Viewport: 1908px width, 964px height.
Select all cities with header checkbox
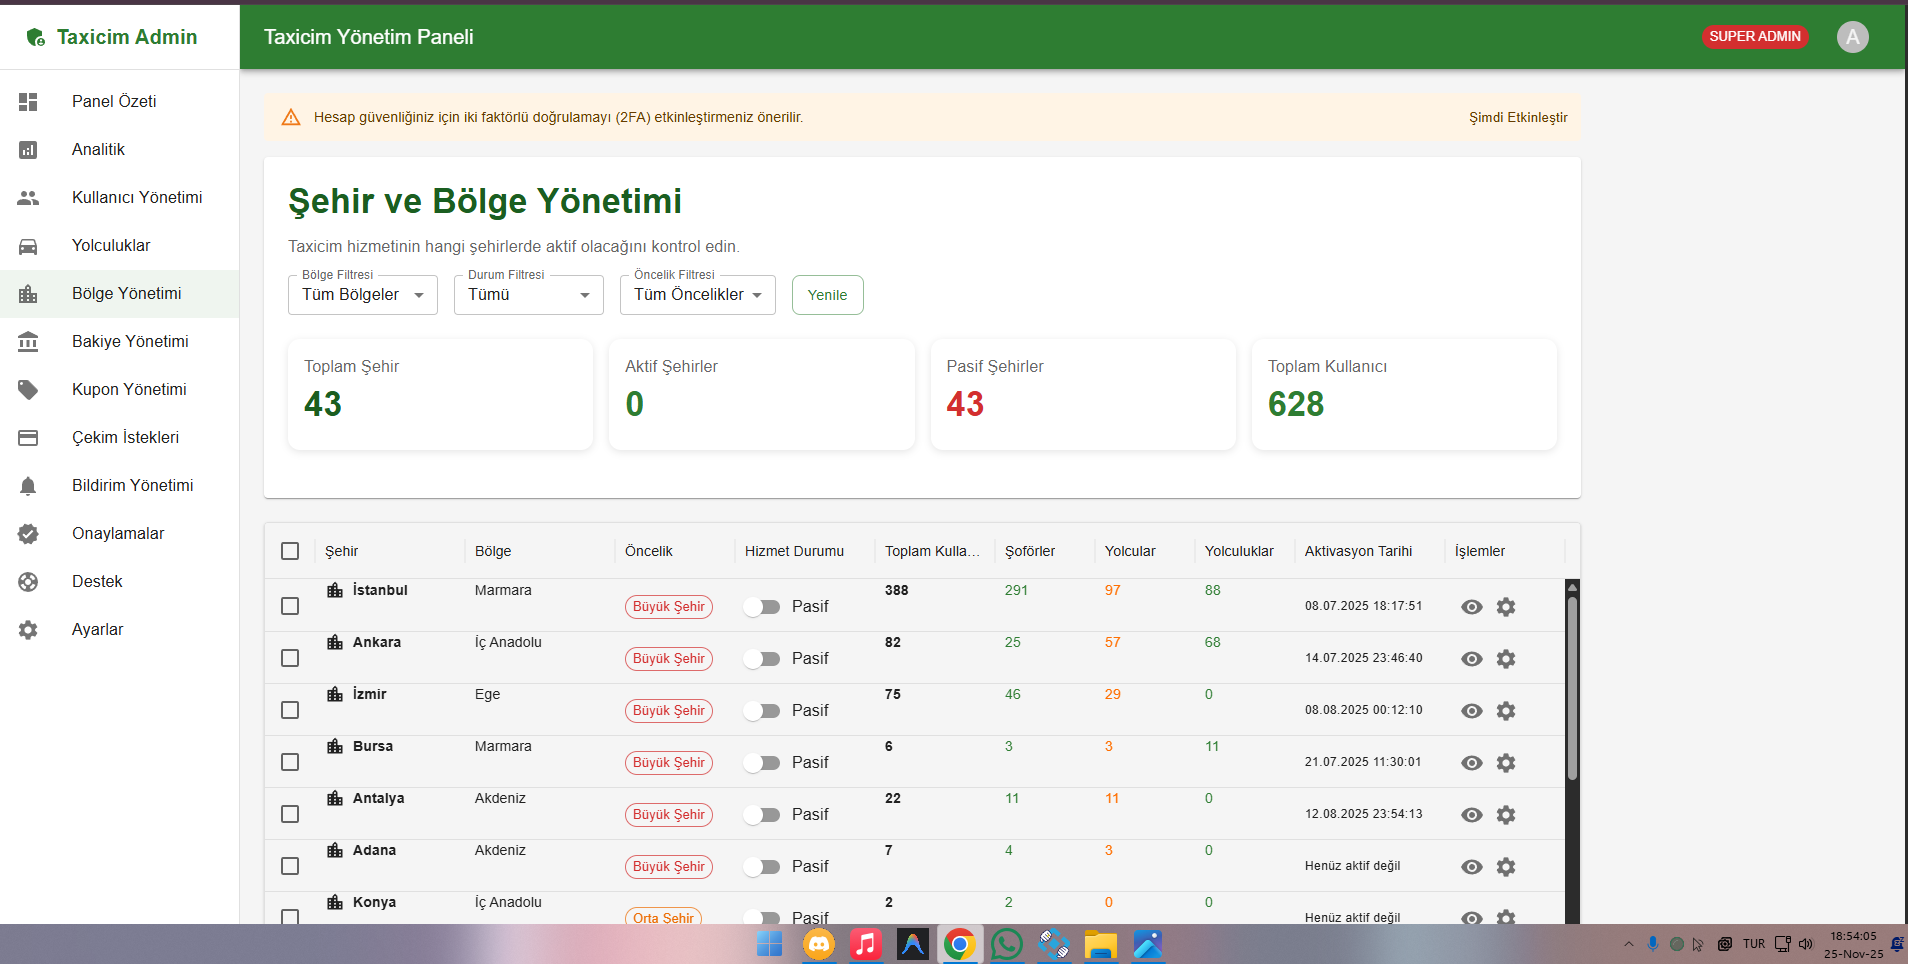click(290, 551)
